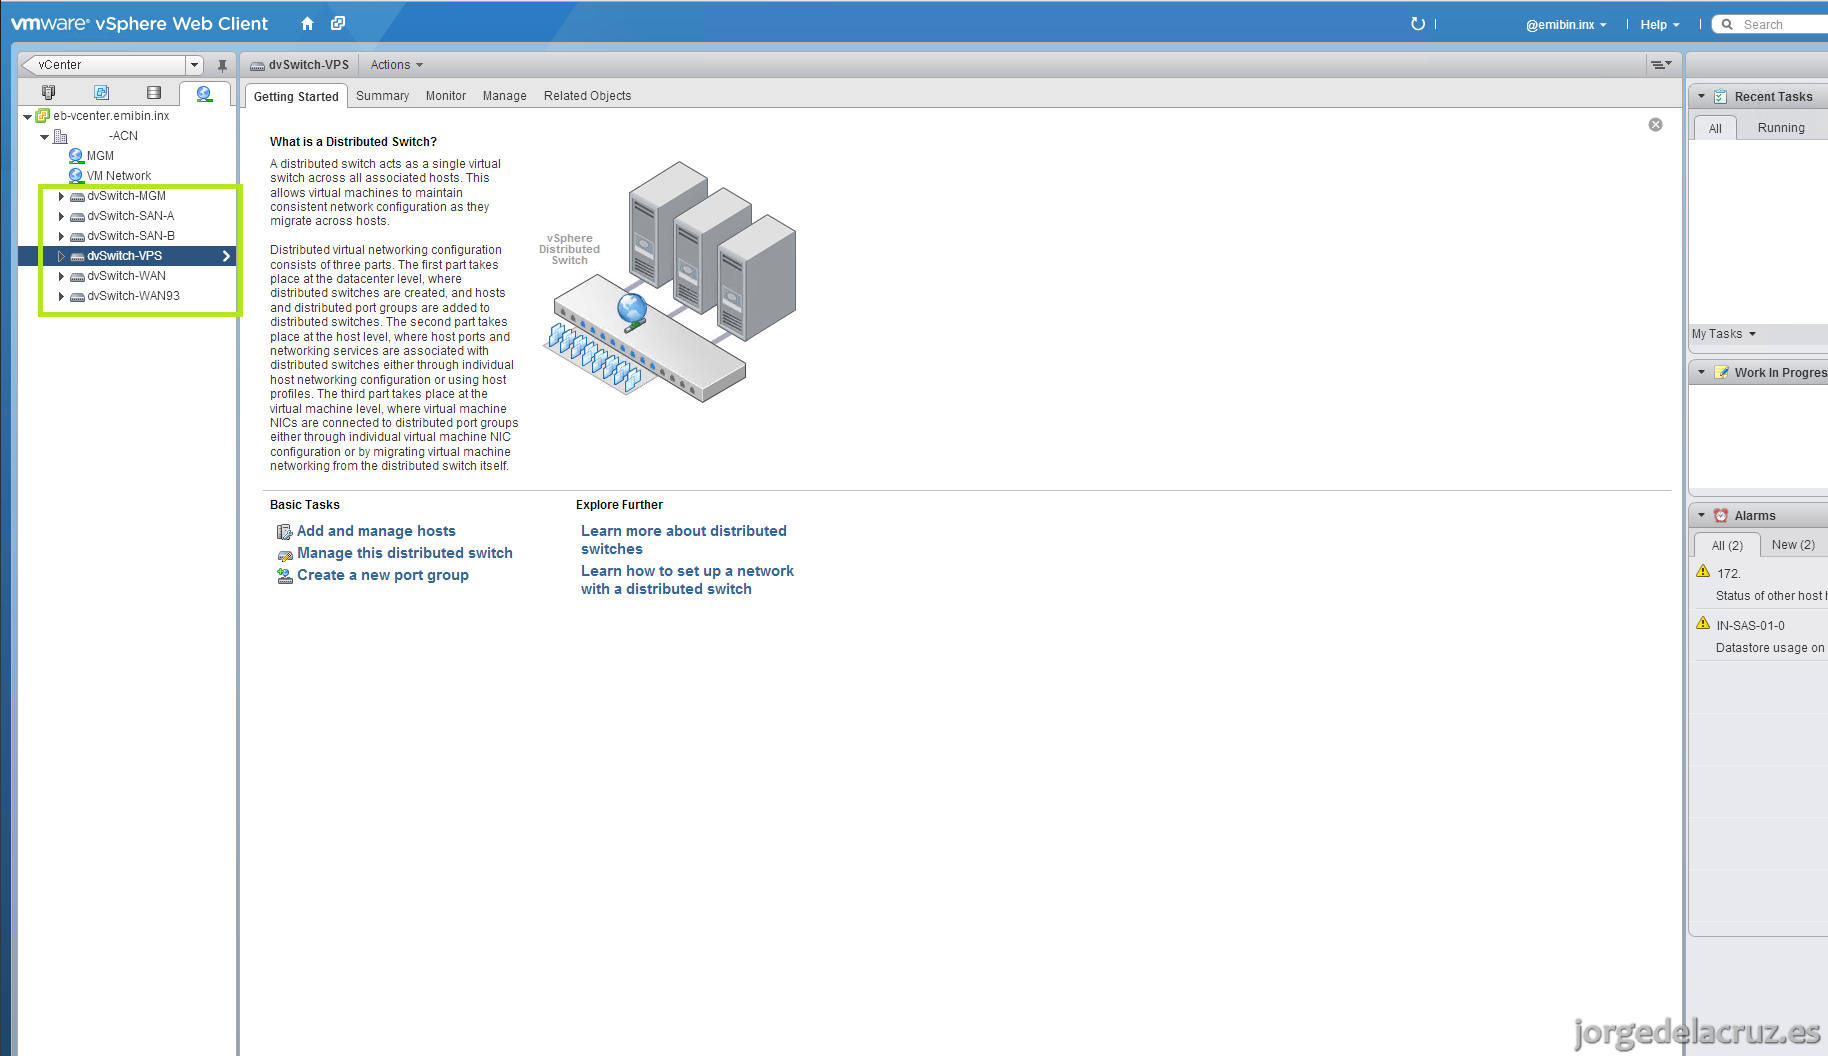This screenshot has height=1056, width=1828.
Task: Collapse the eb-vcenter.emibin.inx tree node
Action: pyautogui.click(x=27, y=117)
